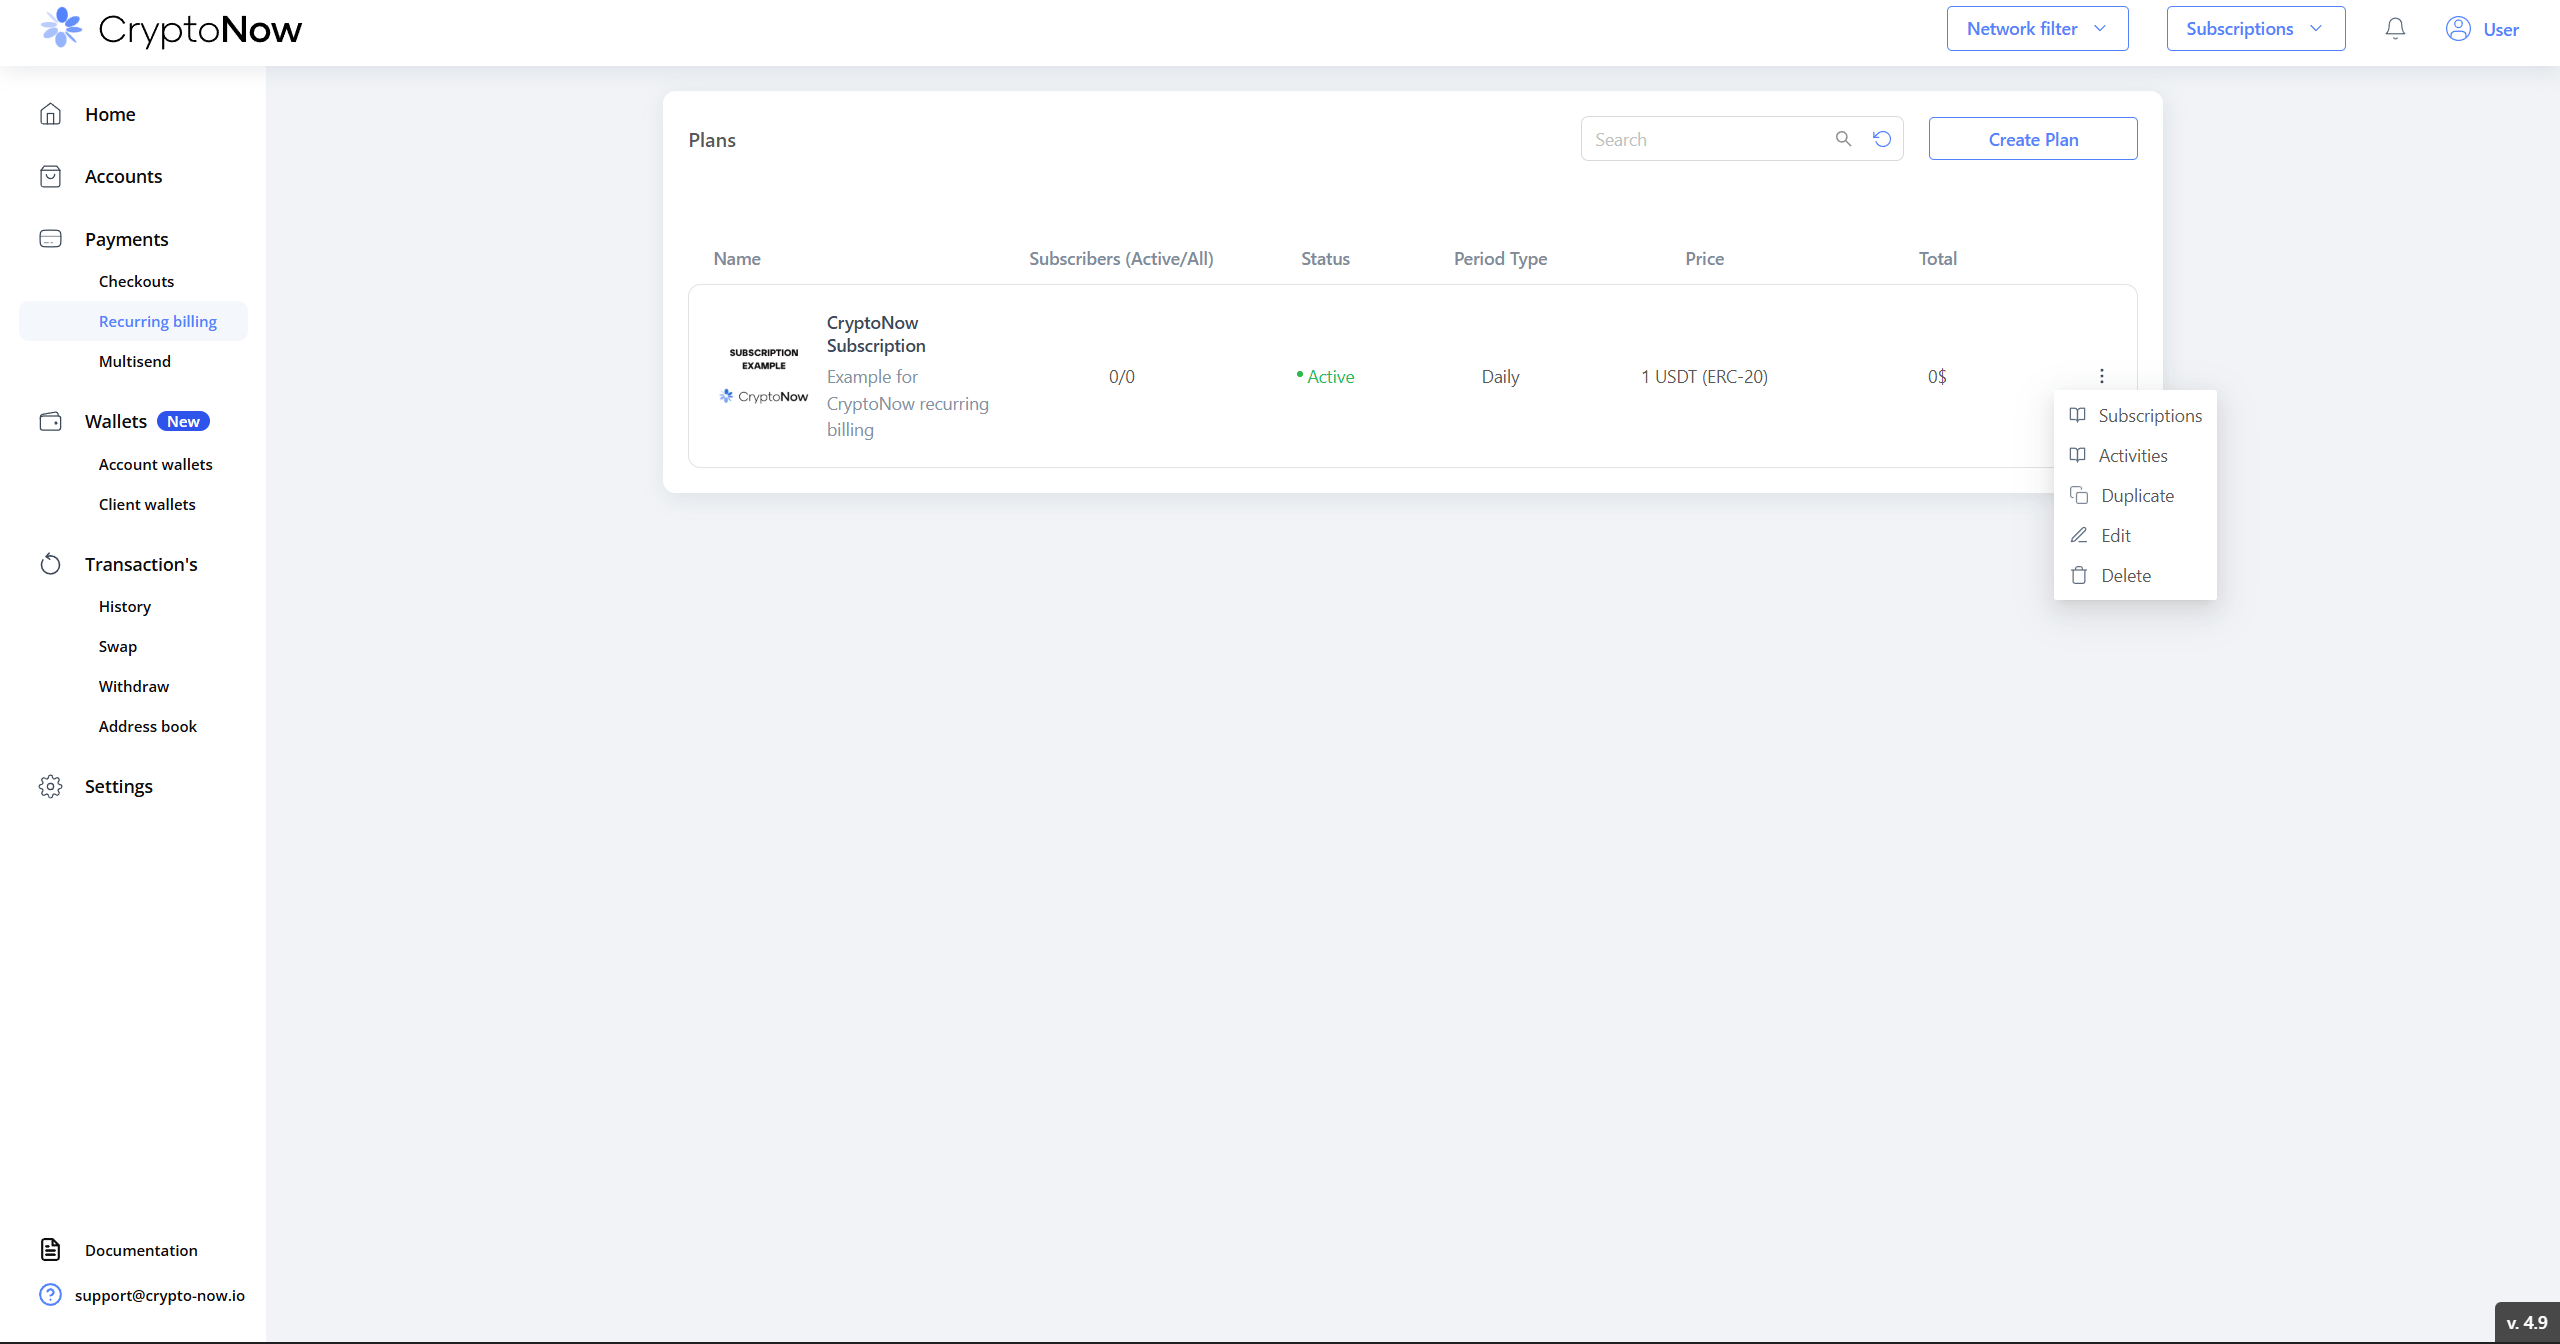2560x1344 pixels.
Task: Open Swap page
Action: [x=117, y=646]
